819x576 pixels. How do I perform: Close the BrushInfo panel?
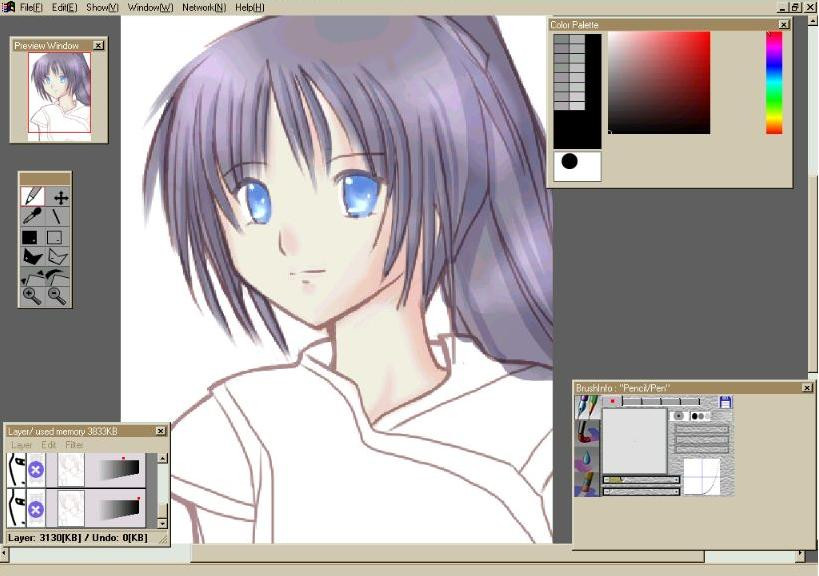(807, 387)
